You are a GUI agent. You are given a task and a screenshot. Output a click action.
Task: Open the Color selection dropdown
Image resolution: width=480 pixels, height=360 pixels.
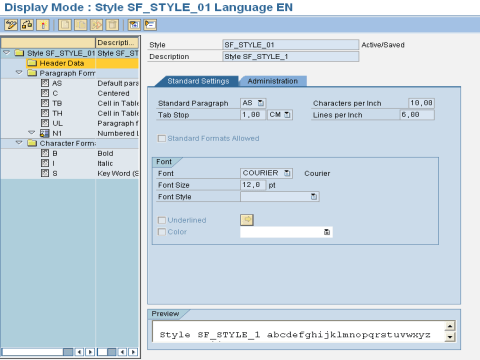point(327,232)
